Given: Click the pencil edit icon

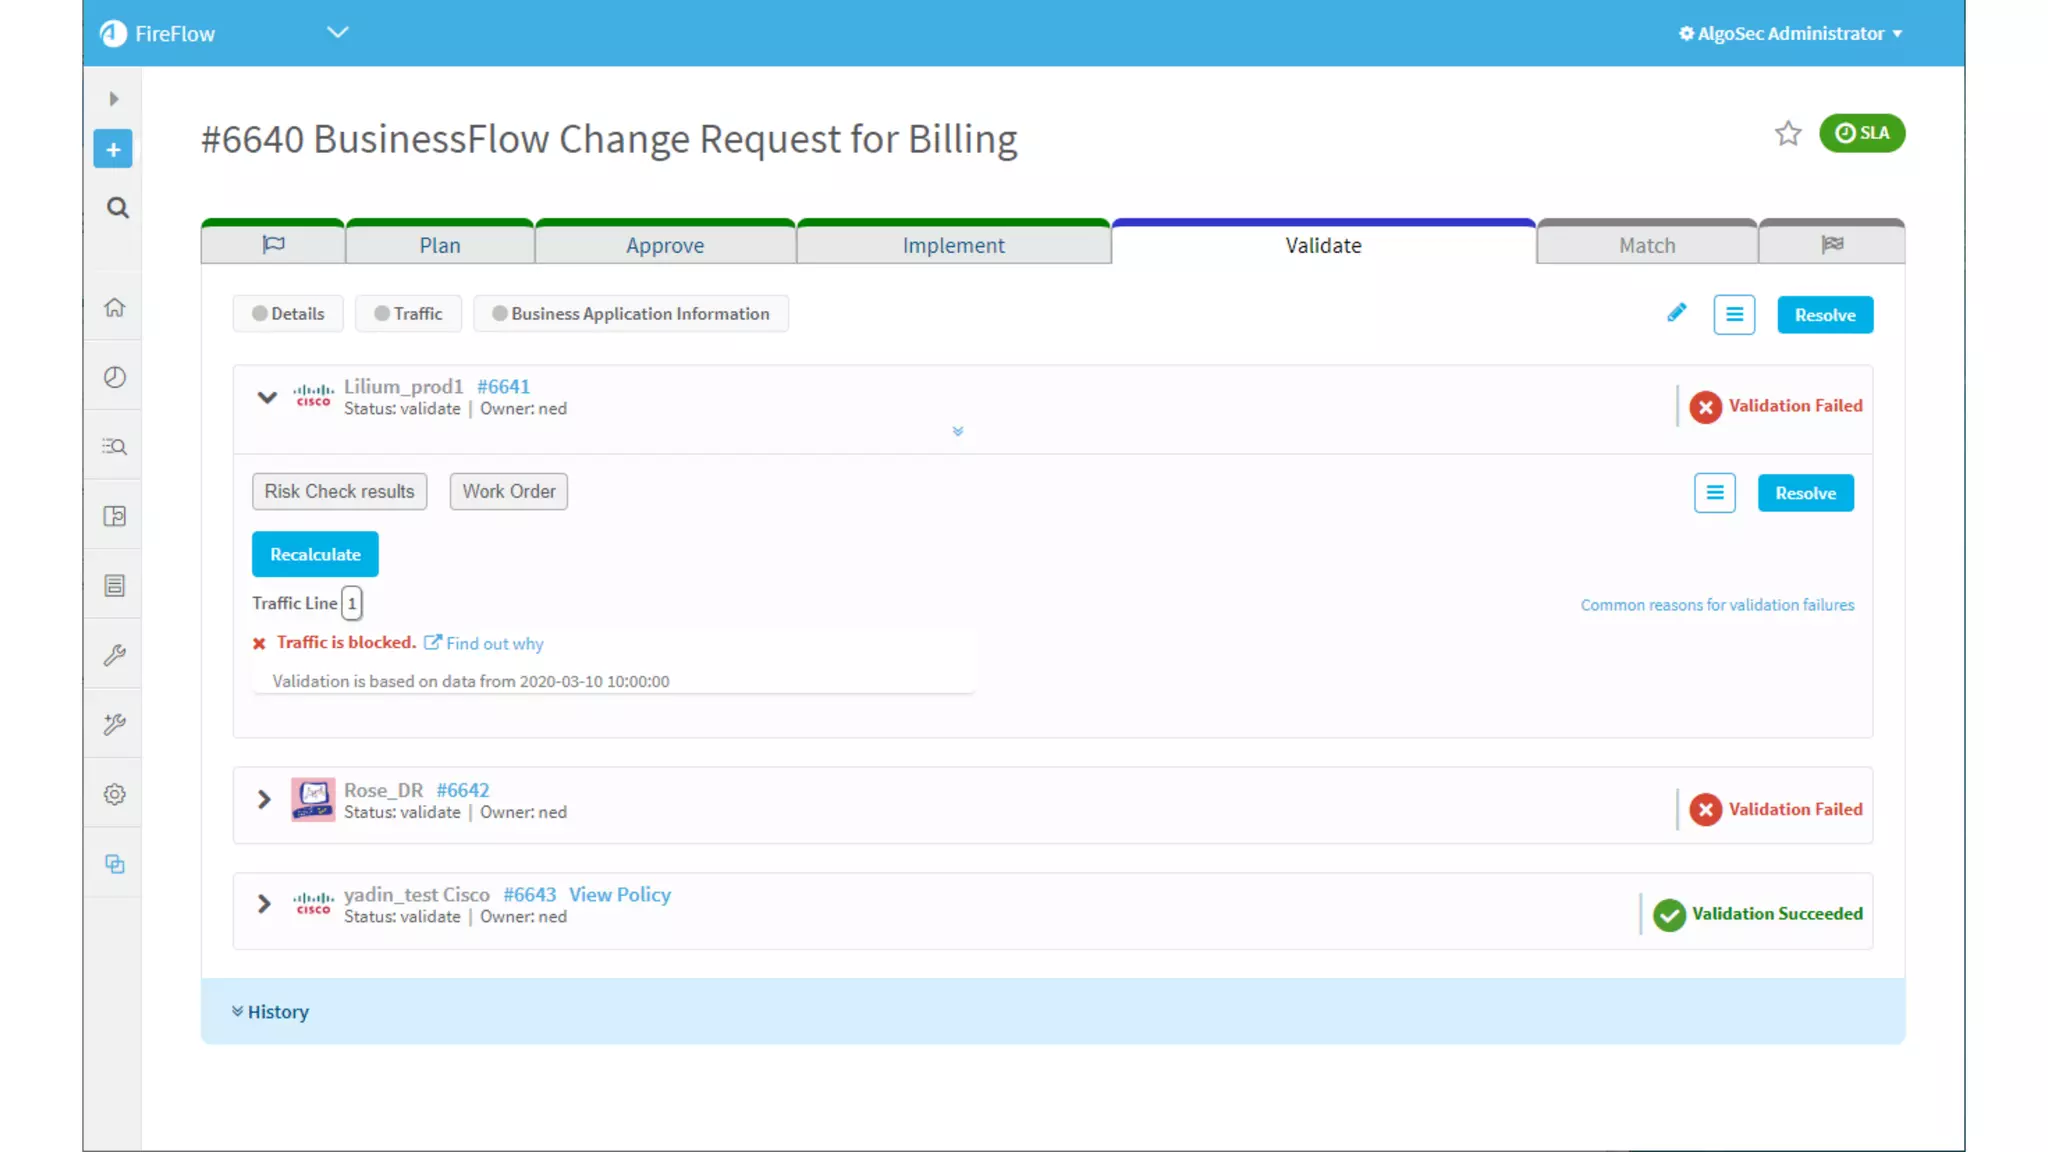Looking at the screenshot, I should [x=1676, y=313].
